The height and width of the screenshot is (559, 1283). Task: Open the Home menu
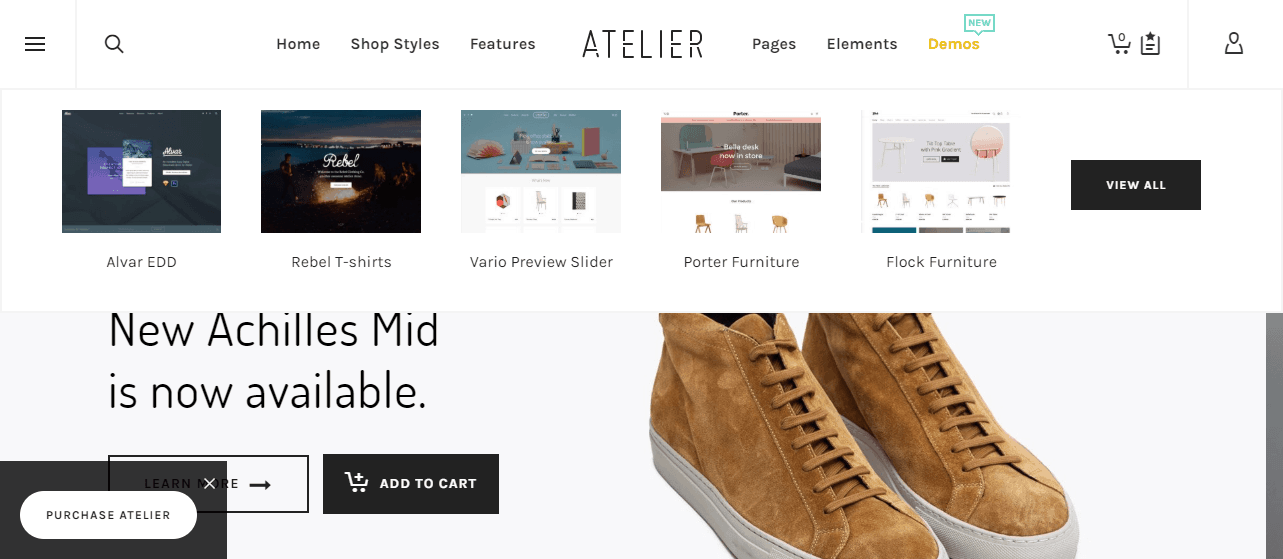click(x=298, y=44)
